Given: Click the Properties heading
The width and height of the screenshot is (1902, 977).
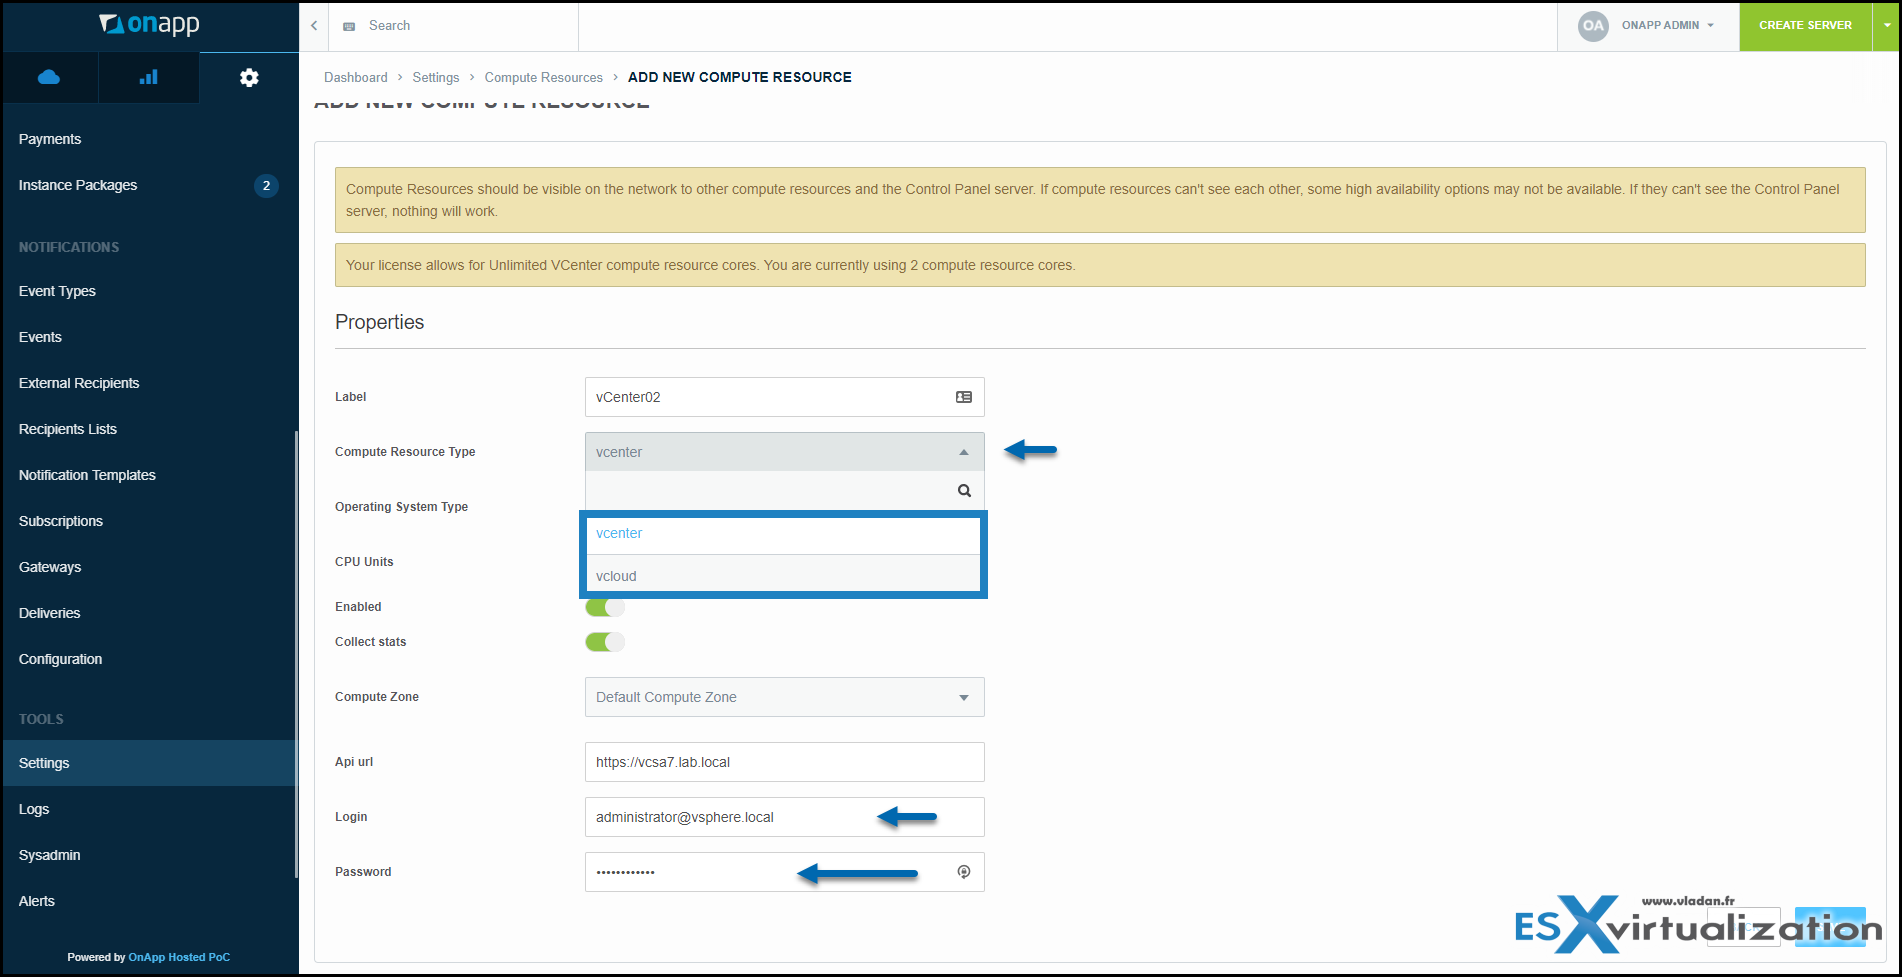Looking at the screenshot, I should click(x=380, y=322).
